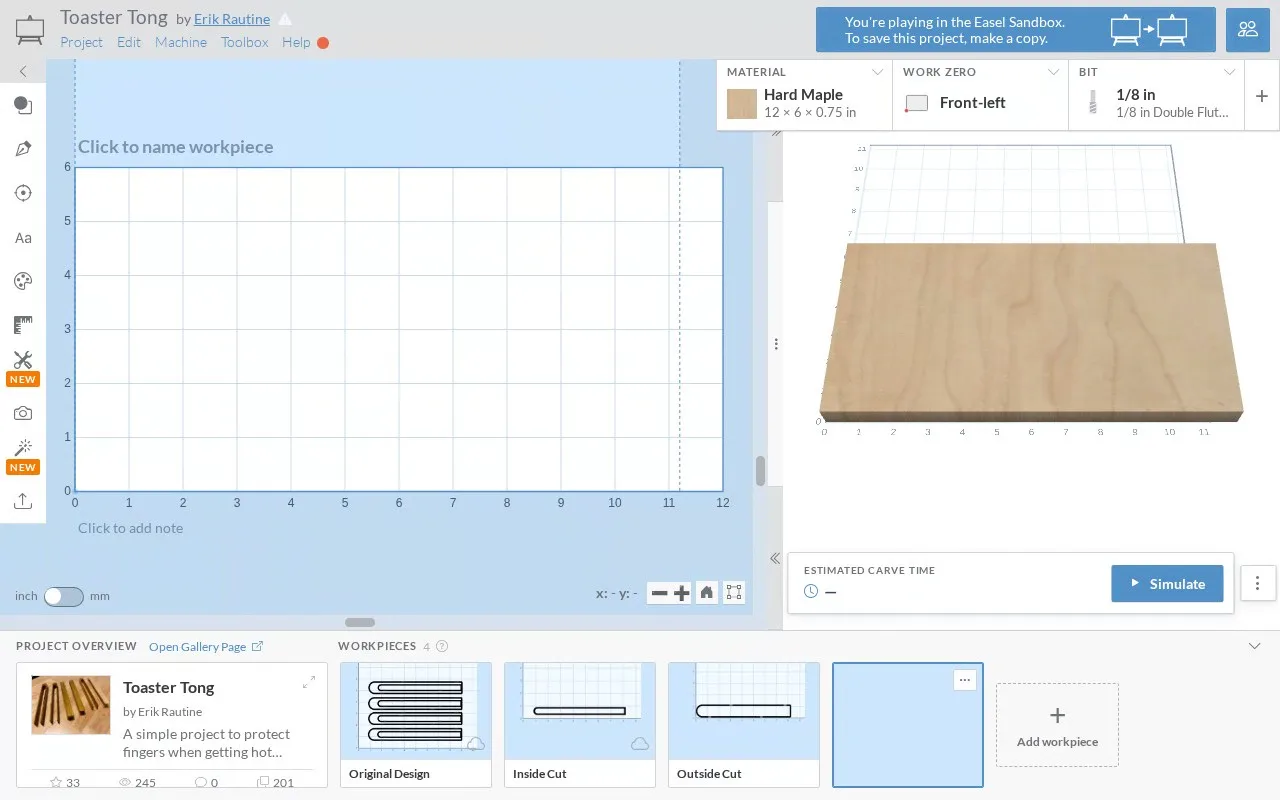Collapse the left tool sidebar arrow
The height and width of the screenshot is (800, 1280).
[x=23, y=72]
